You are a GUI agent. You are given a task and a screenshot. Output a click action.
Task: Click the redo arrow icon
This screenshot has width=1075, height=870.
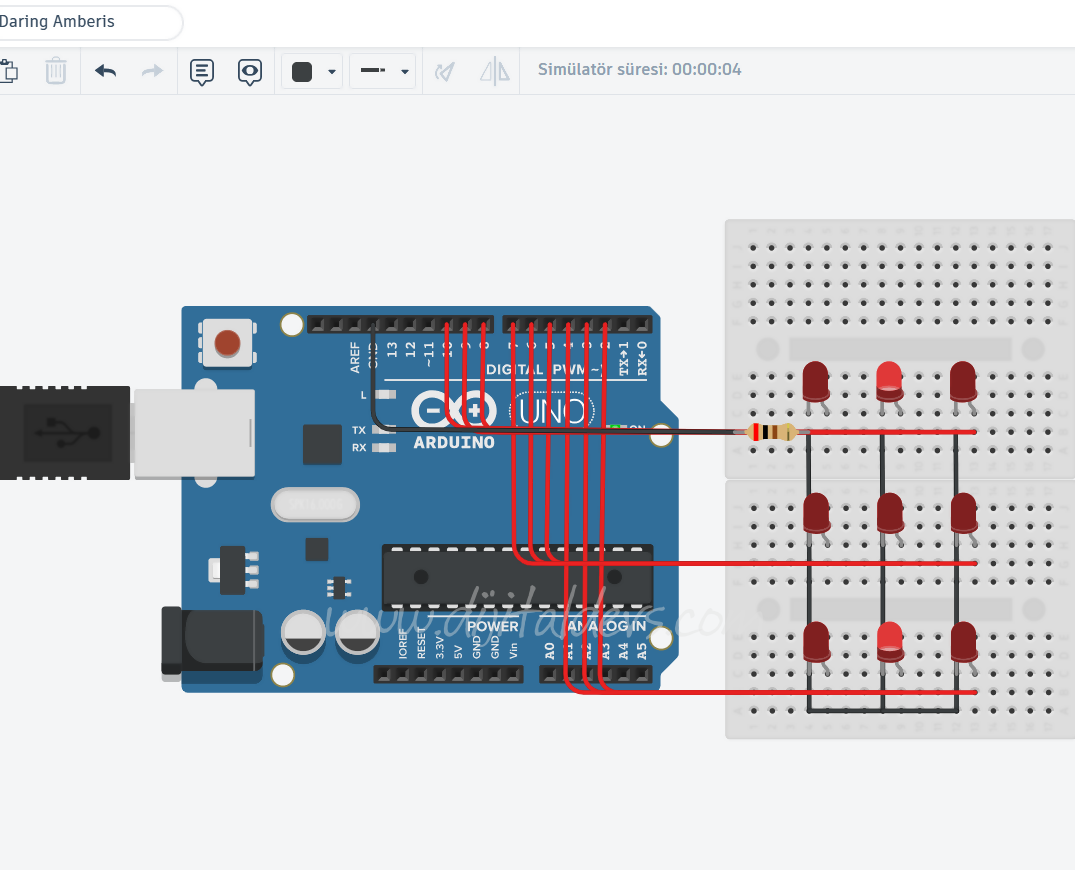coord(152,71)
